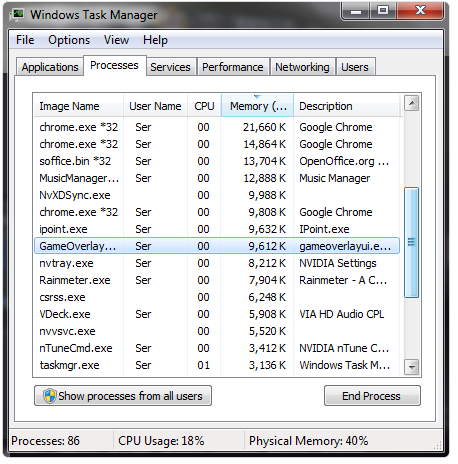Open the Help menu
Viewport: 458px width, 464px height.
pyautogui.click(x=155, y=40)
